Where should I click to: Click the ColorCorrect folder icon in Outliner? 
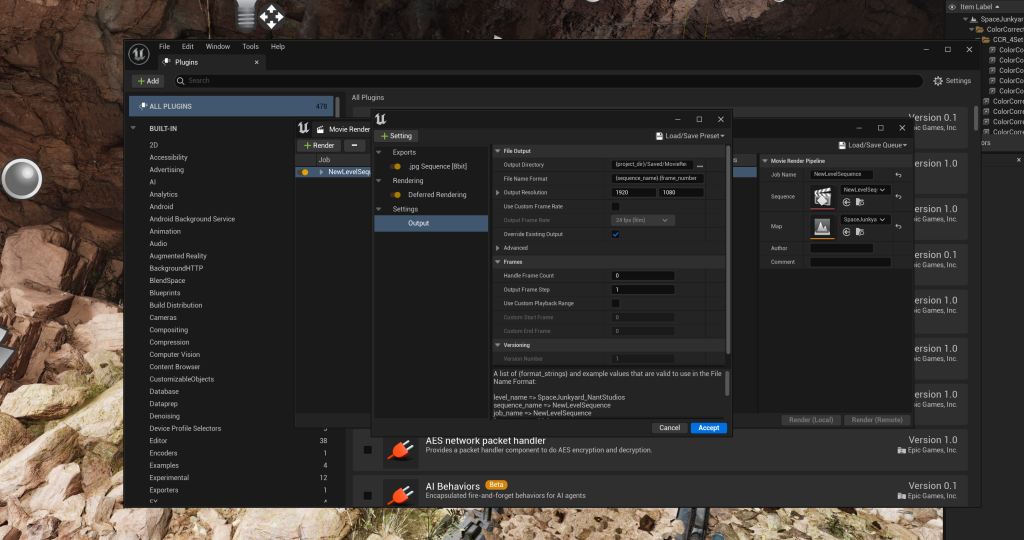click(980, 29)
